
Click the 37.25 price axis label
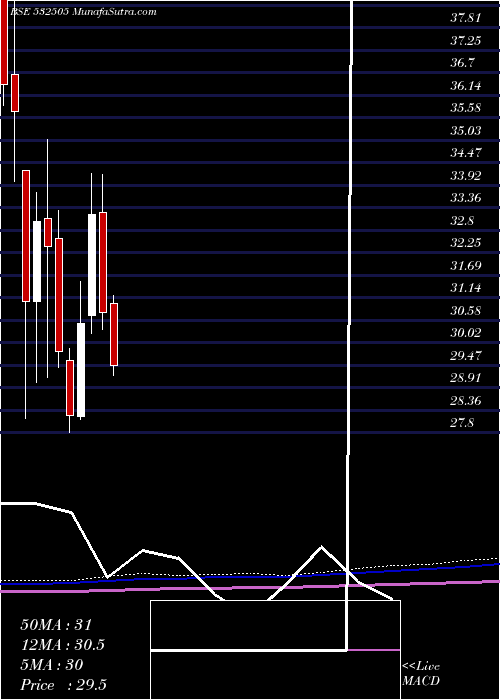(466, 41)
